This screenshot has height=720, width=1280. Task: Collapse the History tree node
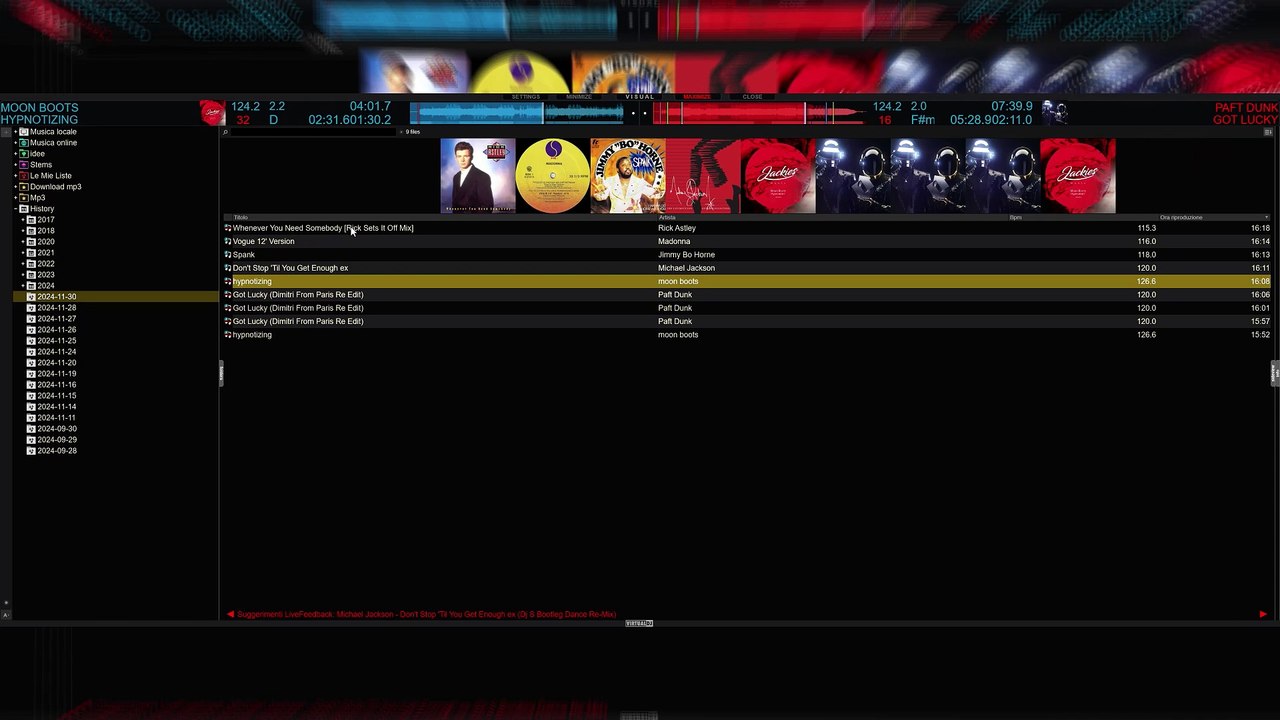pyautogui.click(x=16, y=209)
